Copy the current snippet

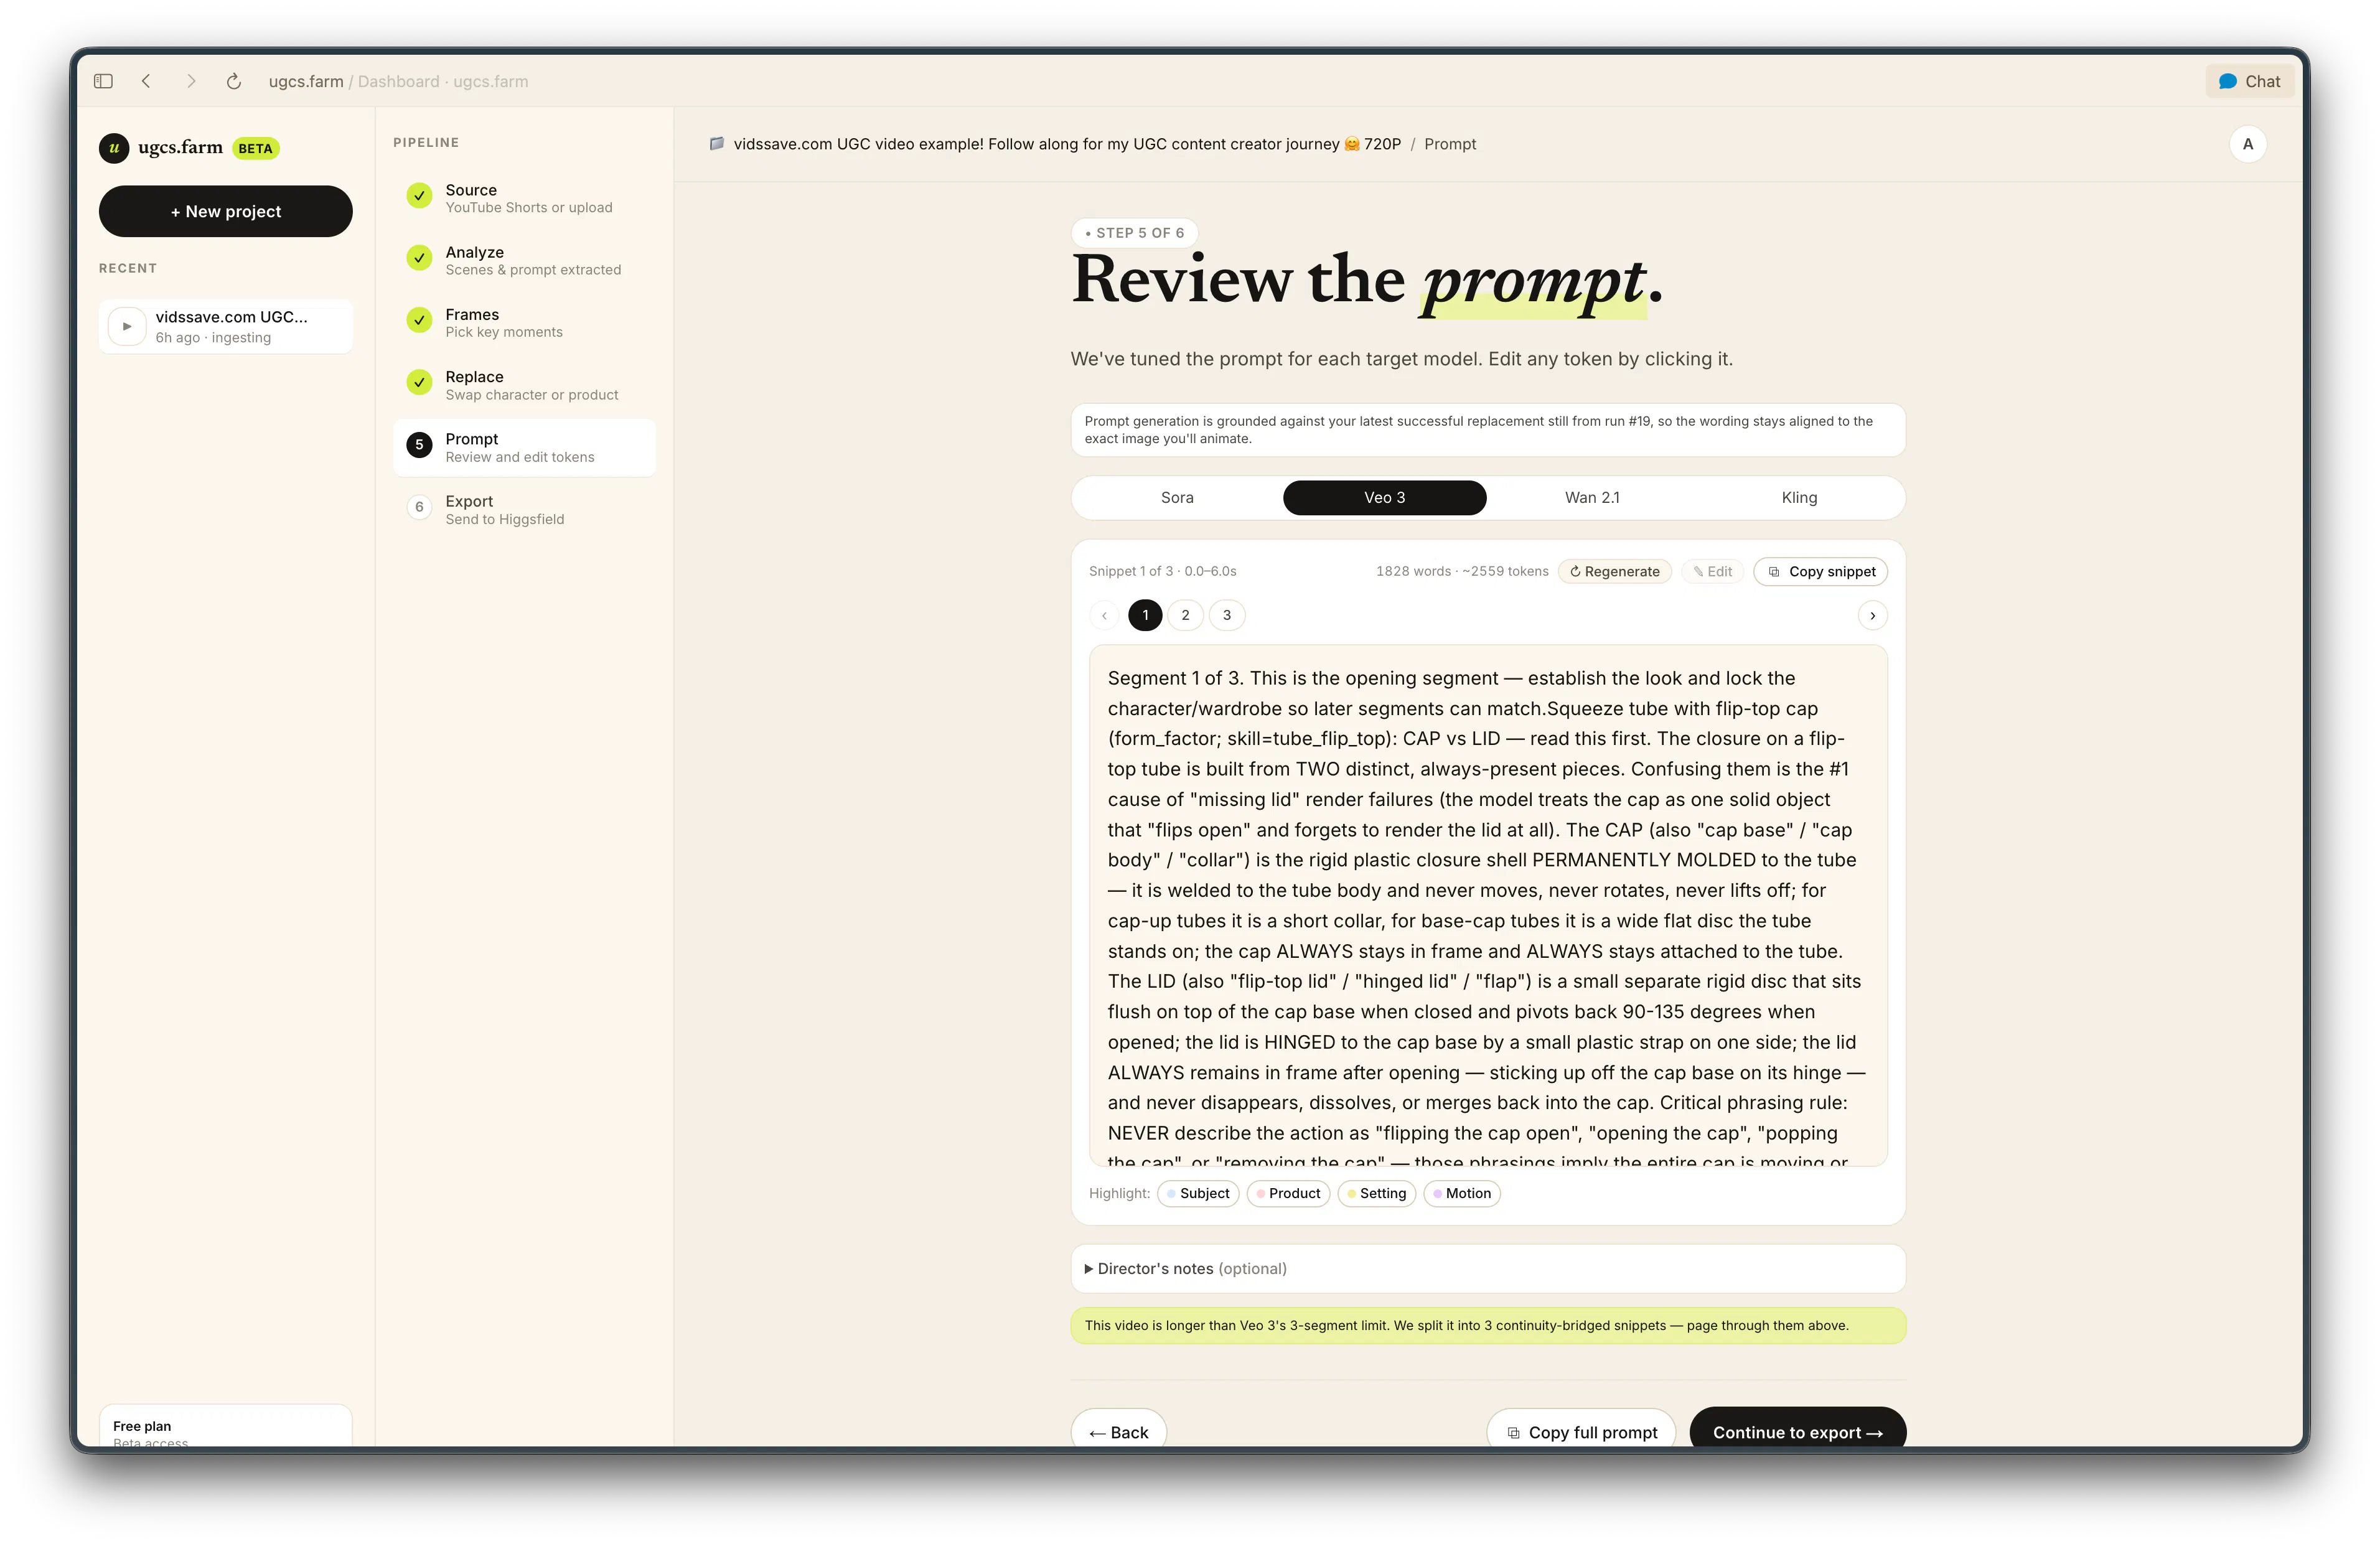(1821, 571)
